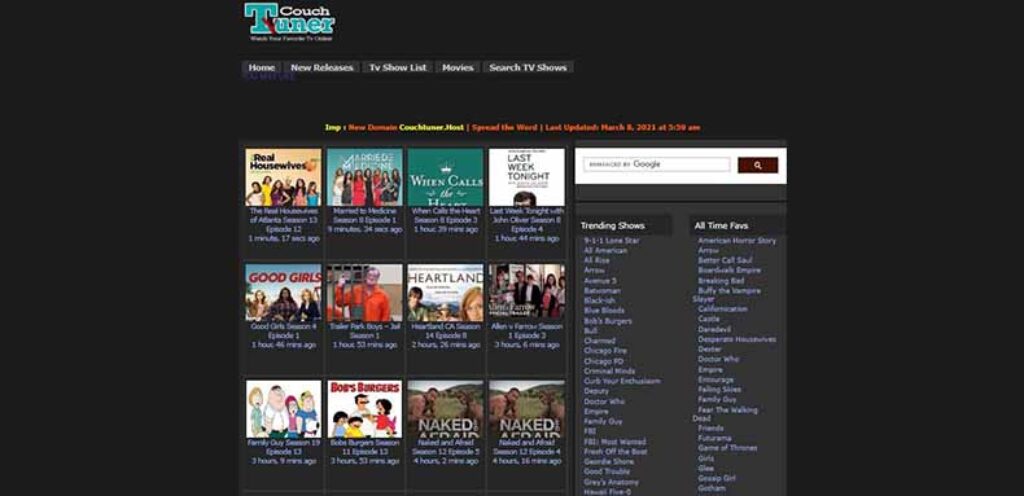Open Real Housewives of Atlanta thumbnail
Viewport: 1024px width, 496px height.
click(283, 177)
